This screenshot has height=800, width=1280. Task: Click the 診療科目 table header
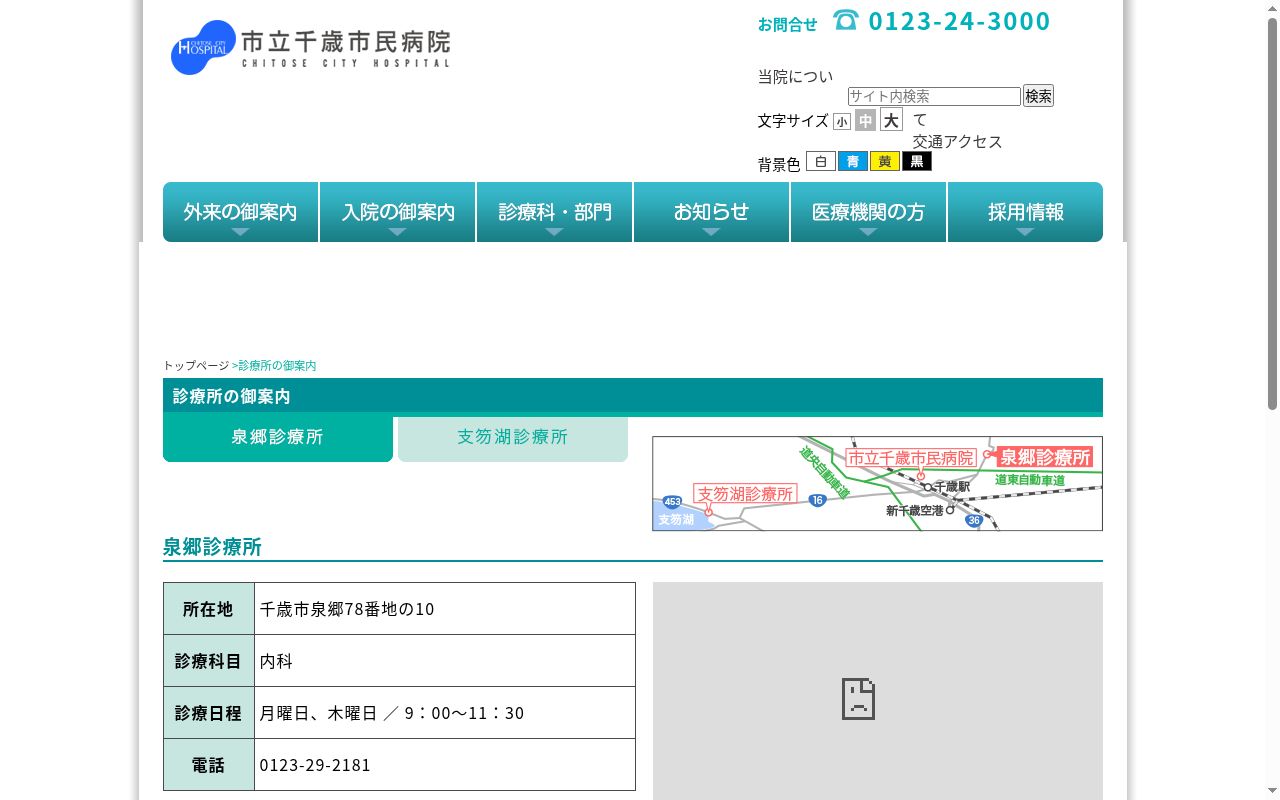pos(208,661)
